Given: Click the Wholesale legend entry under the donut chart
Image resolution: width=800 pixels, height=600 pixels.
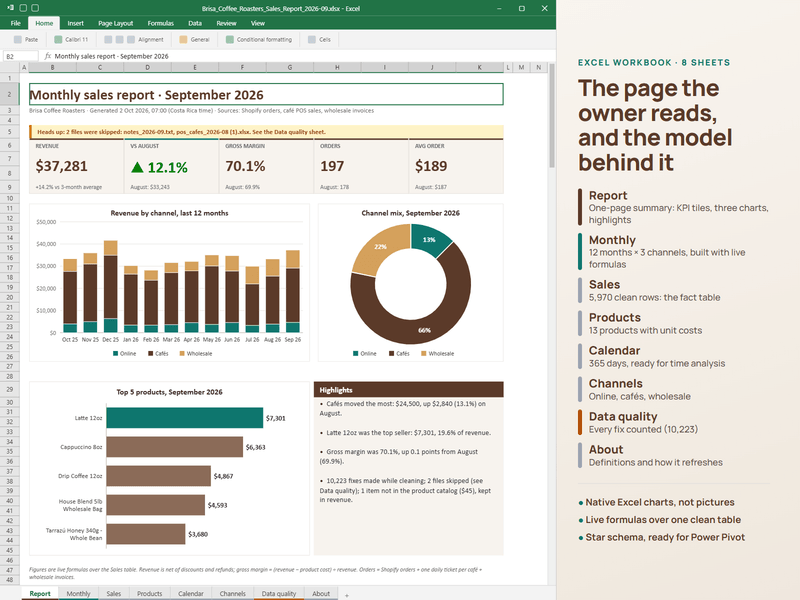Looking at the screenshot, I should (437, 354).
